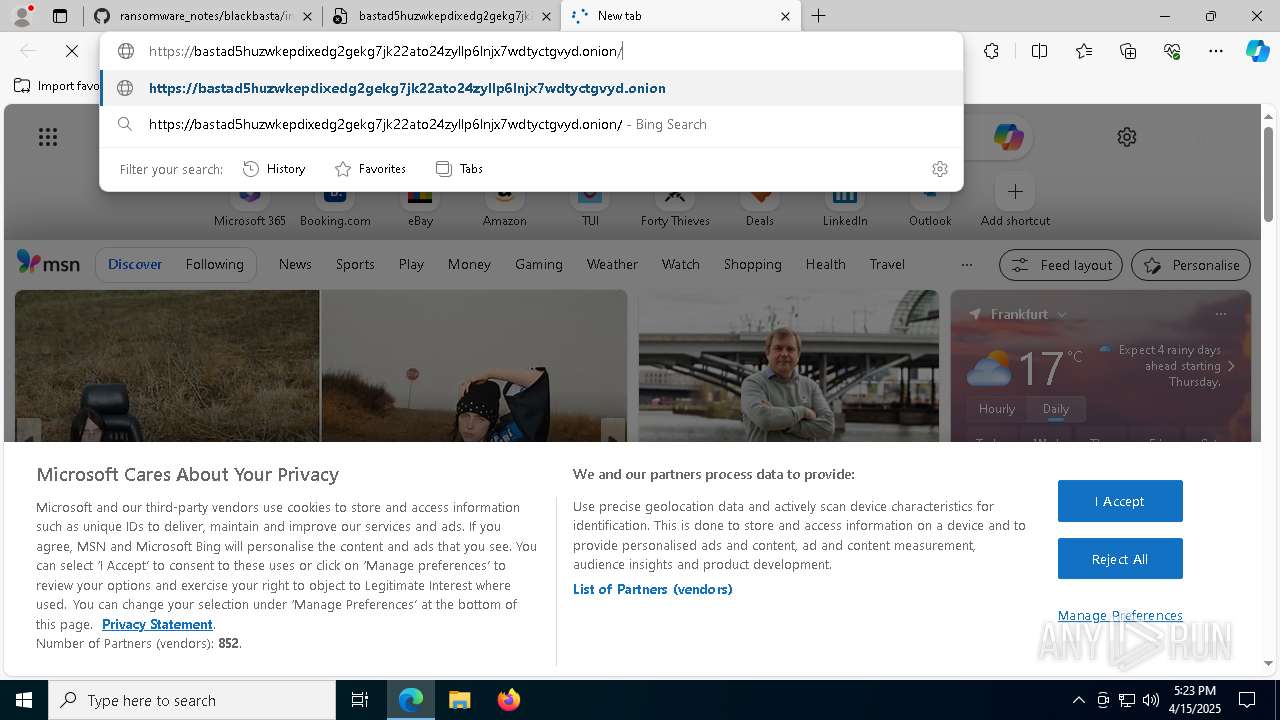Select the Bing Search suggestion row
The width and height of the screenshot is (1280, 720).
(x=531, y=124)
